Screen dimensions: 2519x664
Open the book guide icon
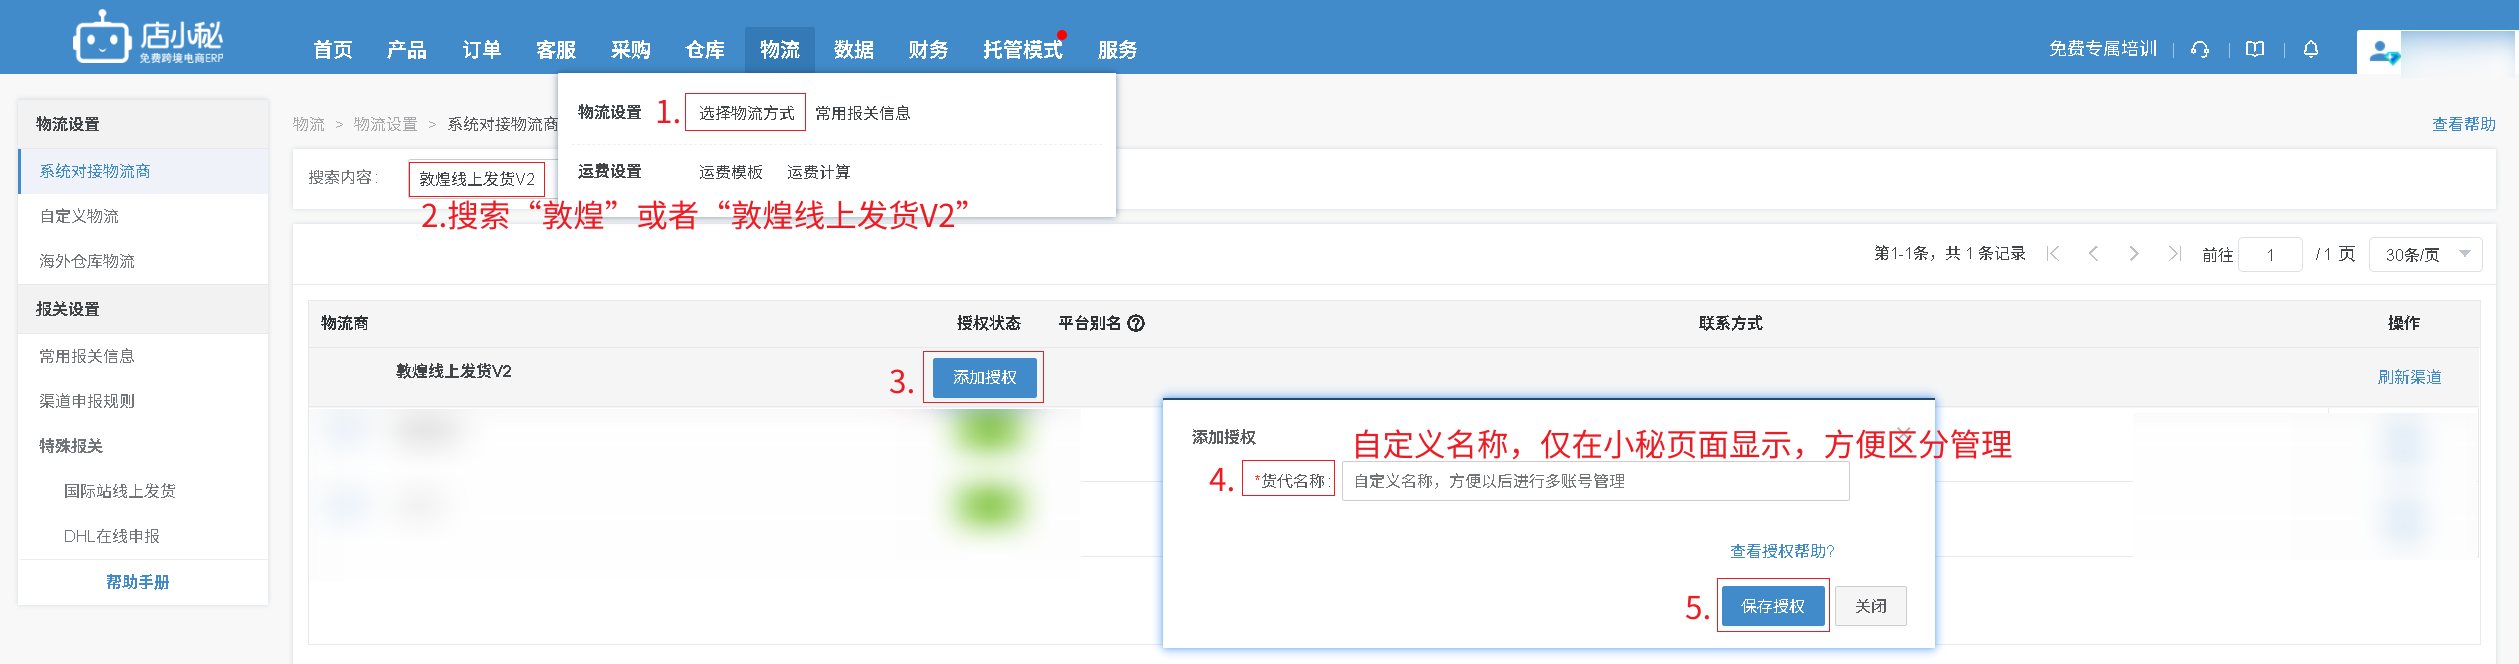(x=2255, y=49)
